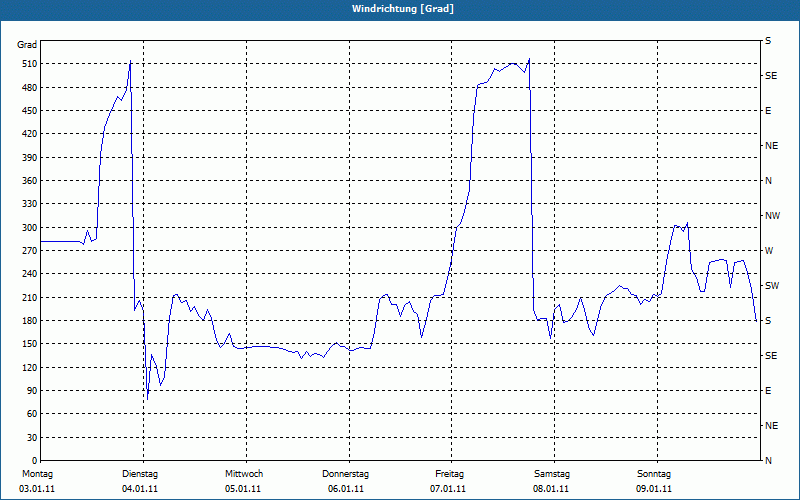Select the 450 value on the left axis

[x=29, y=111]
